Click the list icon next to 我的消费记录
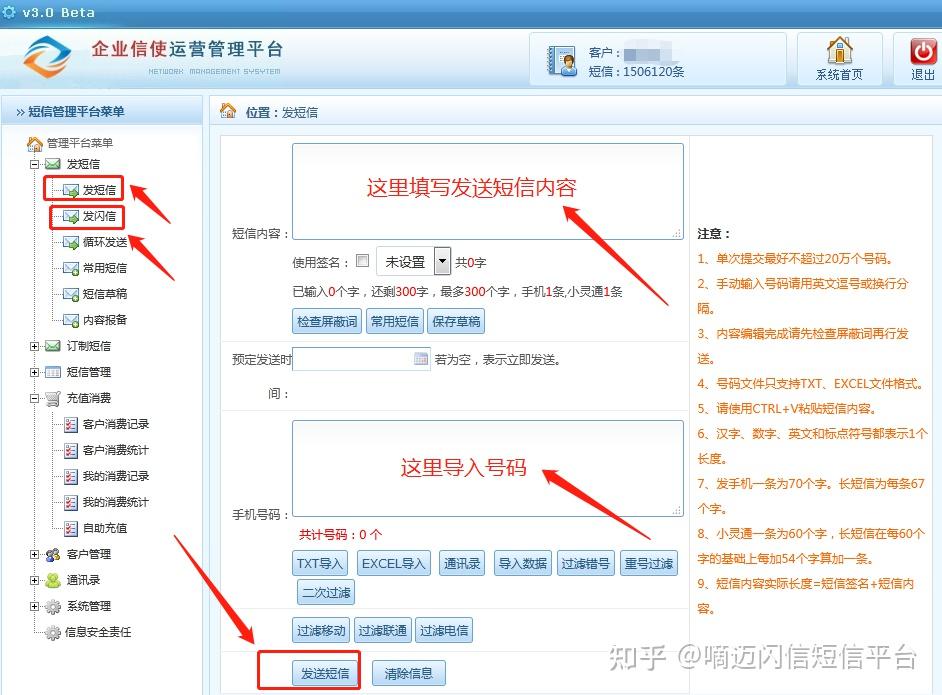942x695 pixels. [71, 476]
